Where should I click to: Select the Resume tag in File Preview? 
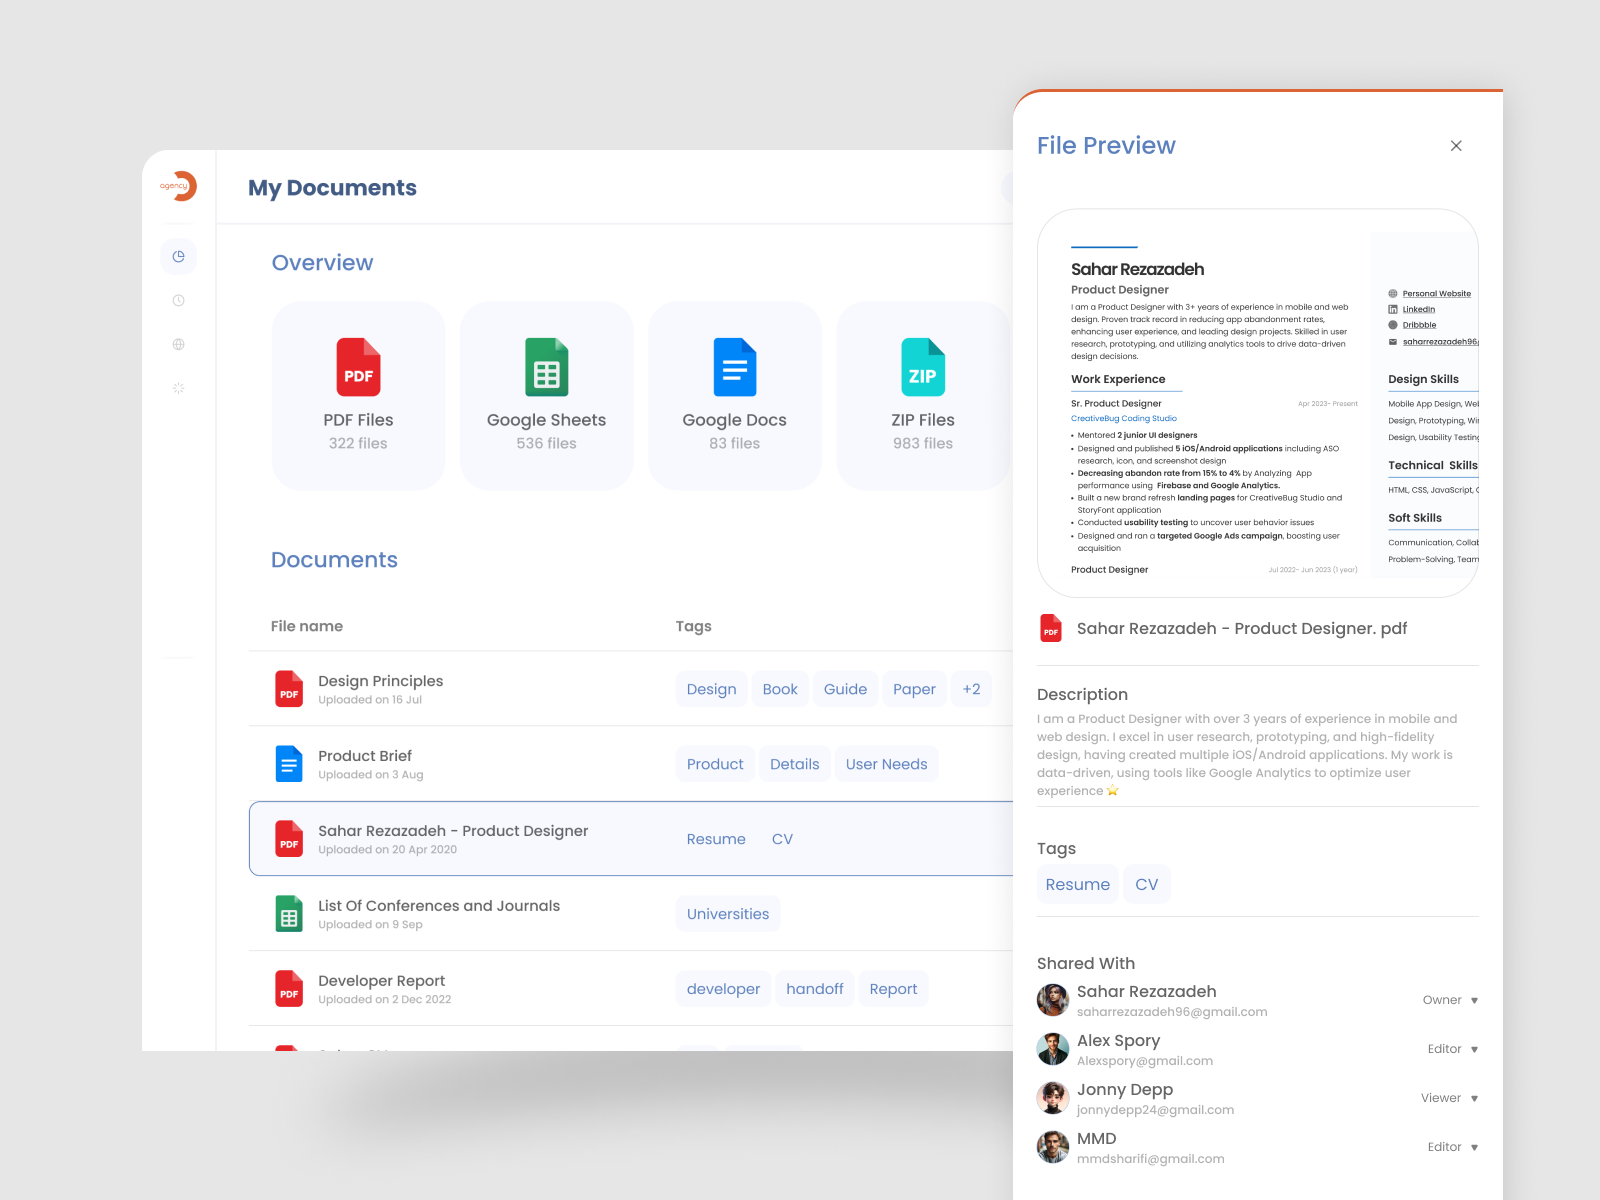click(x=1077, y=884)
